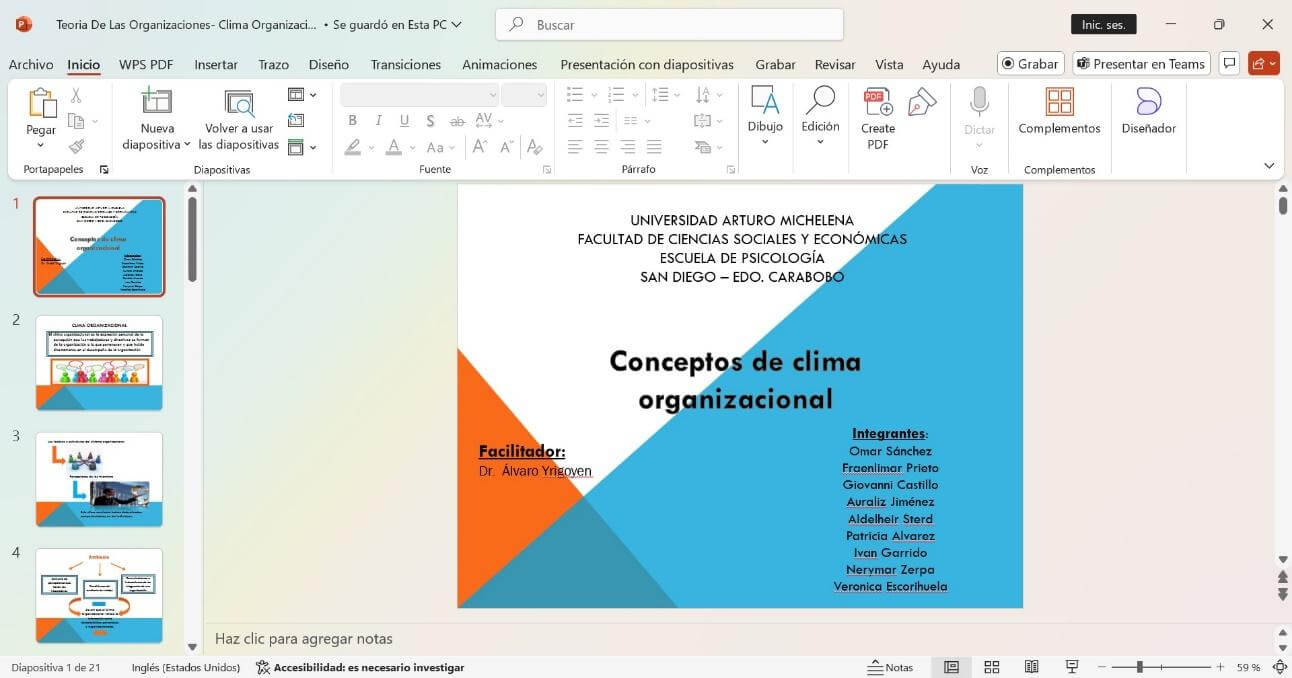
Task: Open the slide layout dropdown
Action: (x=302, y=95)
